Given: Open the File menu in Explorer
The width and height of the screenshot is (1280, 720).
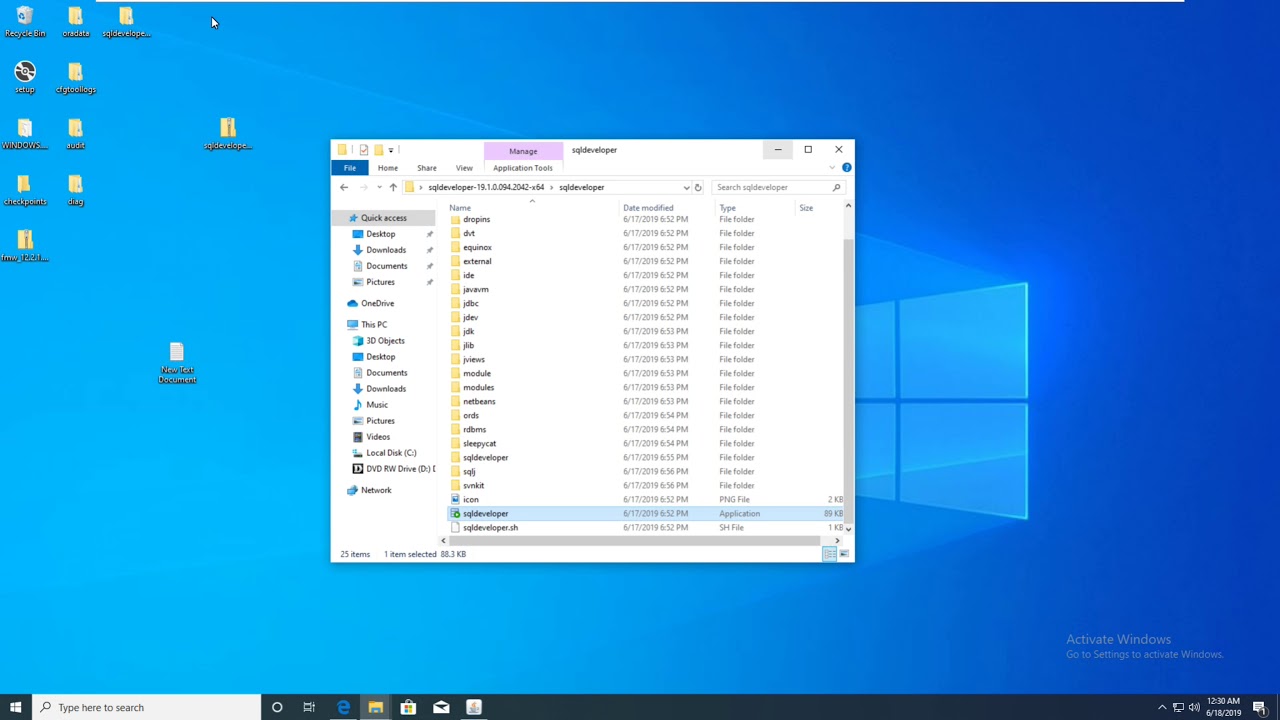Looking at the screenshot, I should (350, 168).
